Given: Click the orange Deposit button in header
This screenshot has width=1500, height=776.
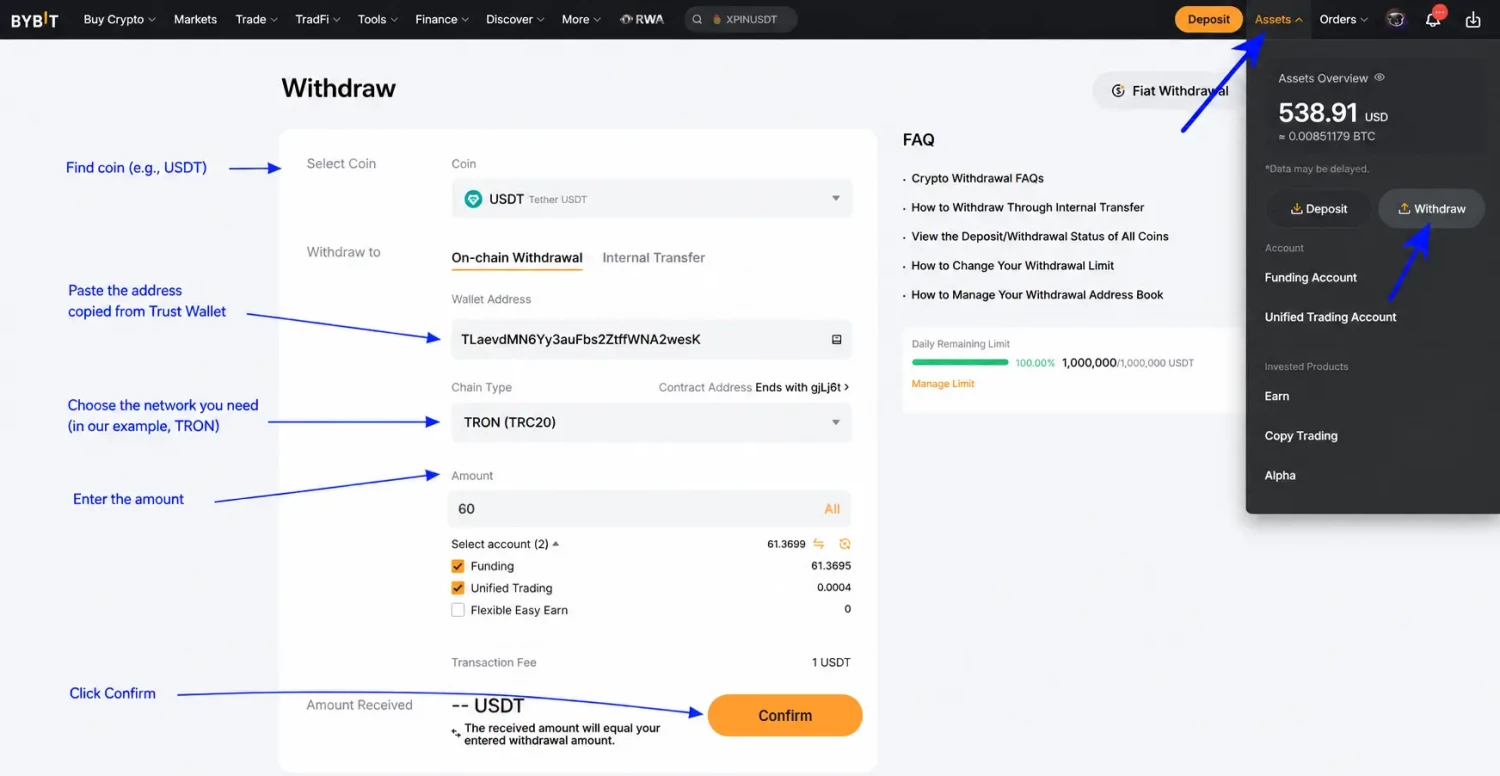Looking at the screenshot, I should point(1209,19).
